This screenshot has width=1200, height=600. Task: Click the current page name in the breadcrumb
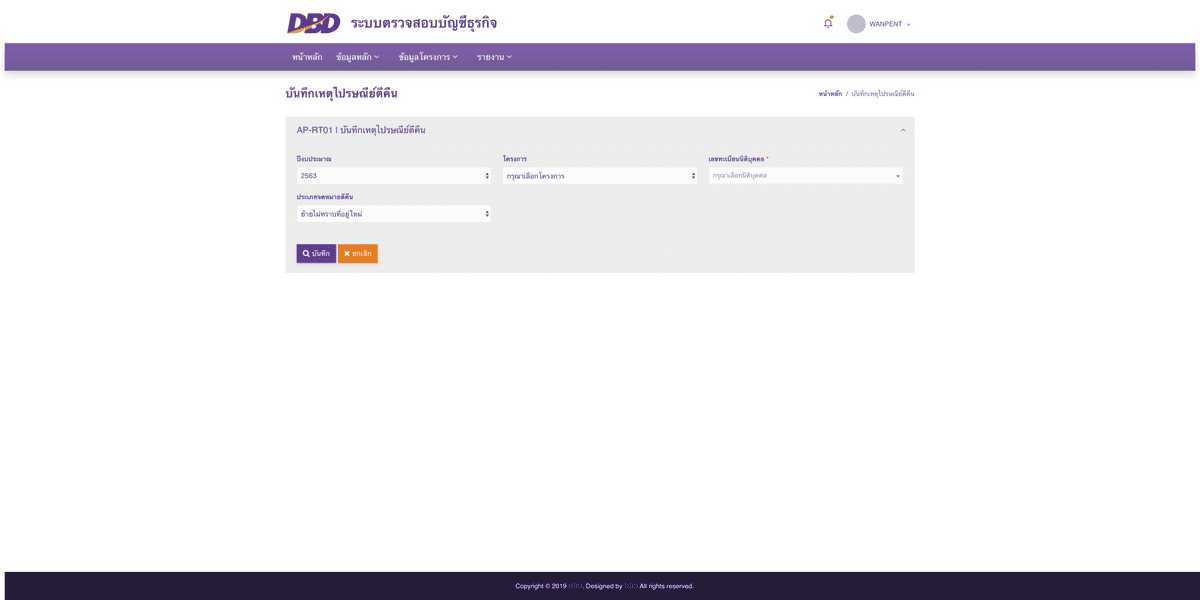coord(883,94)
